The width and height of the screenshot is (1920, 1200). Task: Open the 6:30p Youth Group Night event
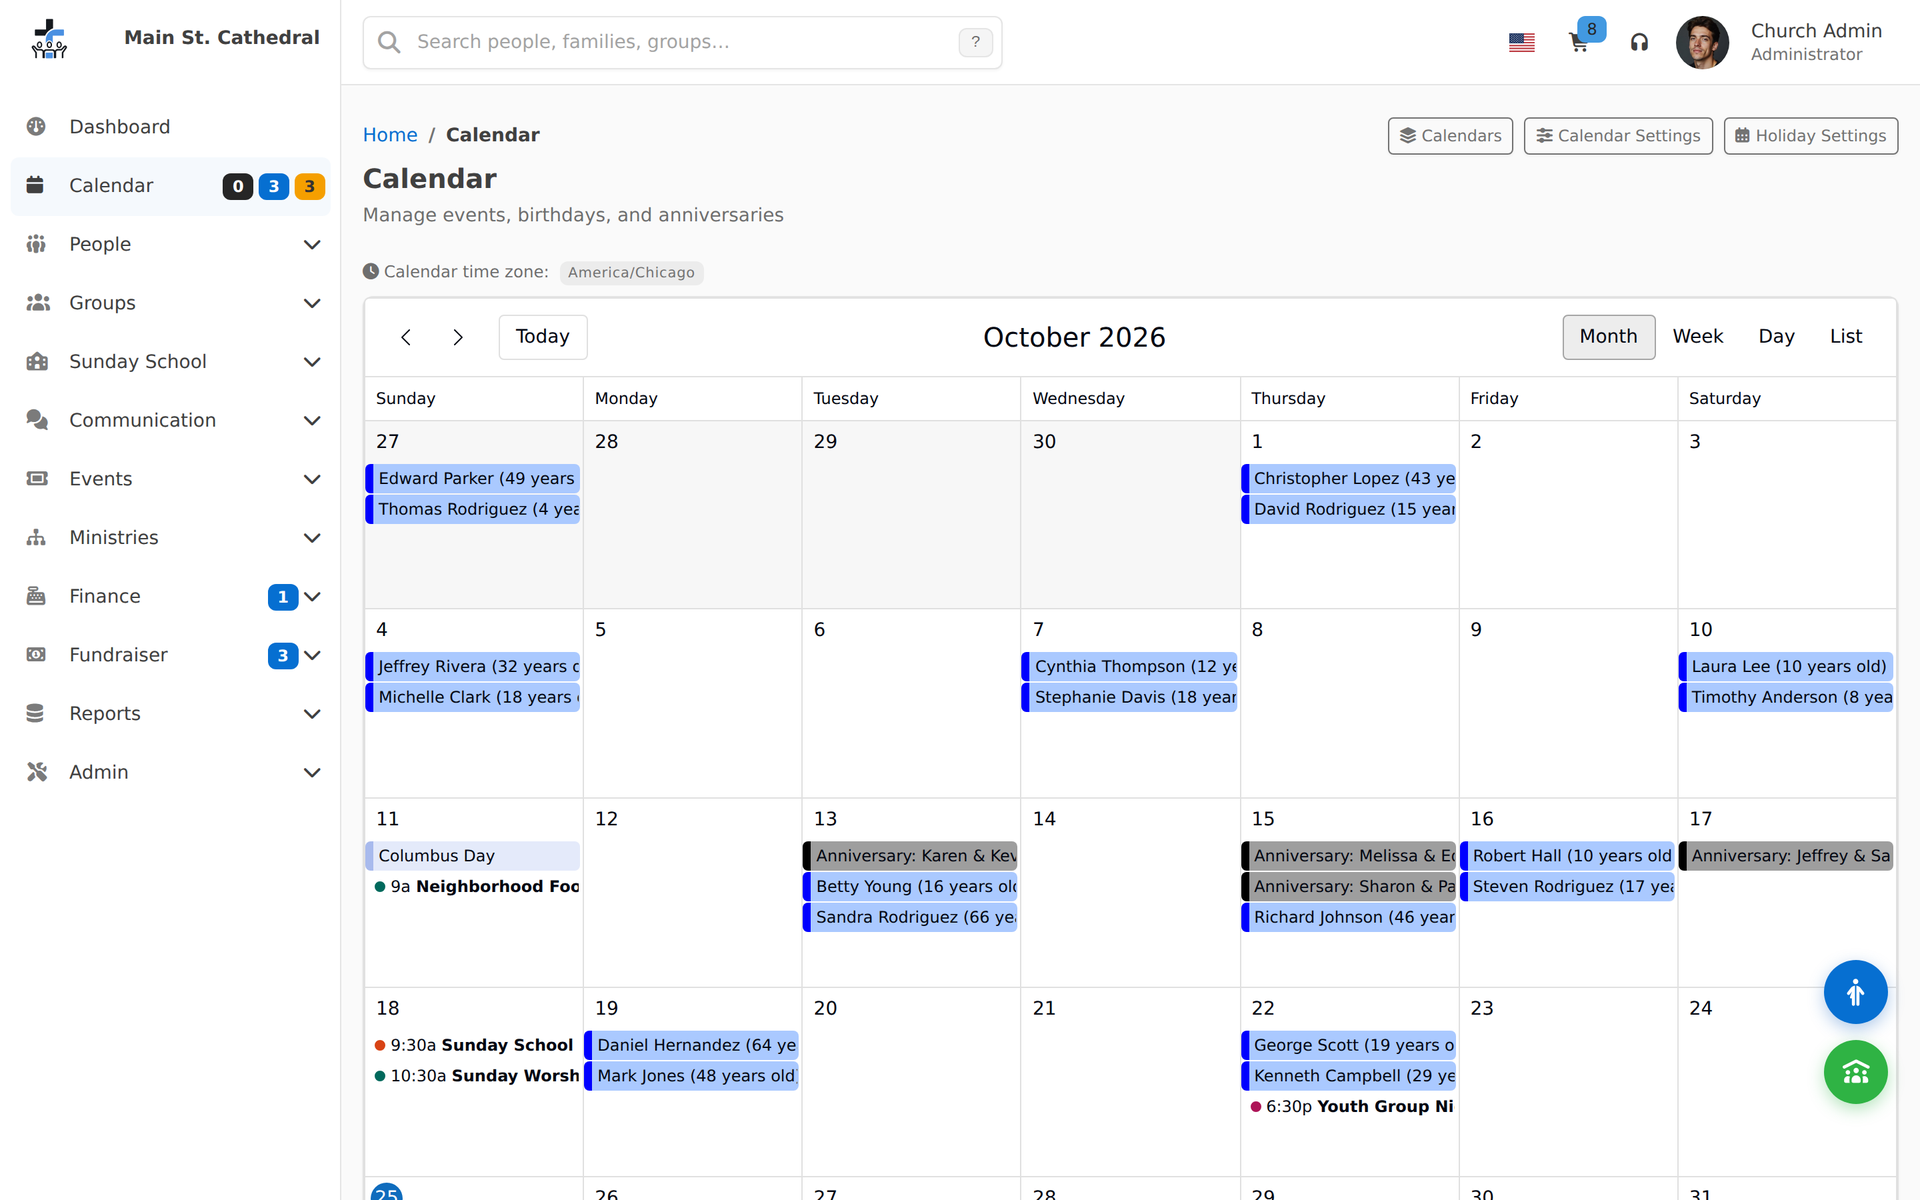[1349, 1107]
